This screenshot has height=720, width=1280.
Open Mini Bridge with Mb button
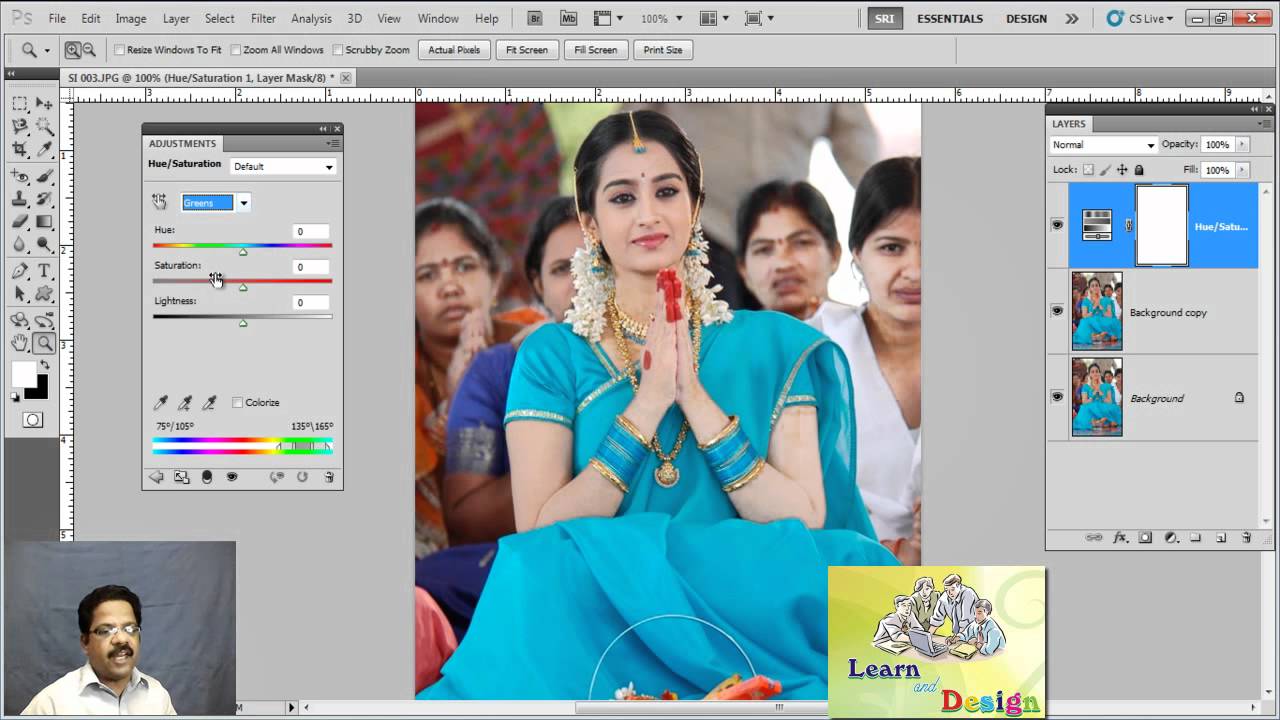pos(568,18)
